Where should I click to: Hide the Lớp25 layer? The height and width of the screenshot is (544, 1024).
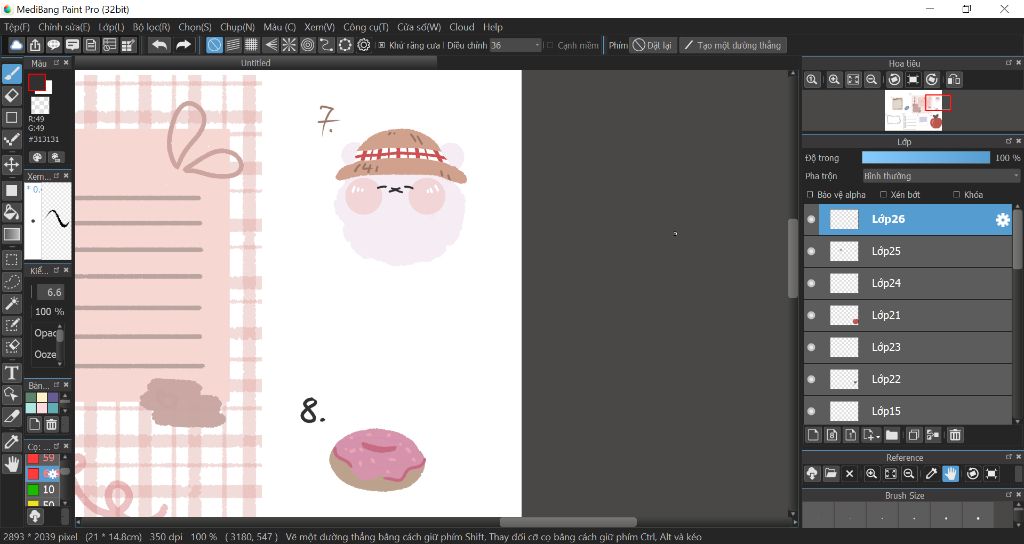point(812,251)
